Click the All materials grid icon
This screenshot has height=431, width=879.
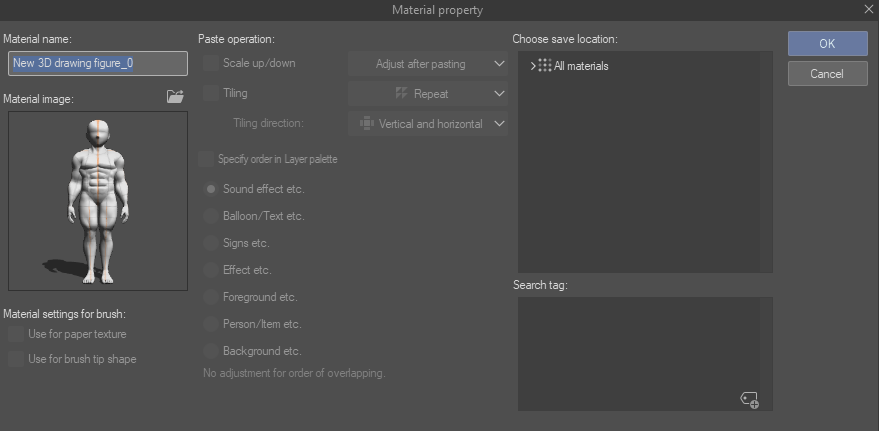tap(545, 66)
